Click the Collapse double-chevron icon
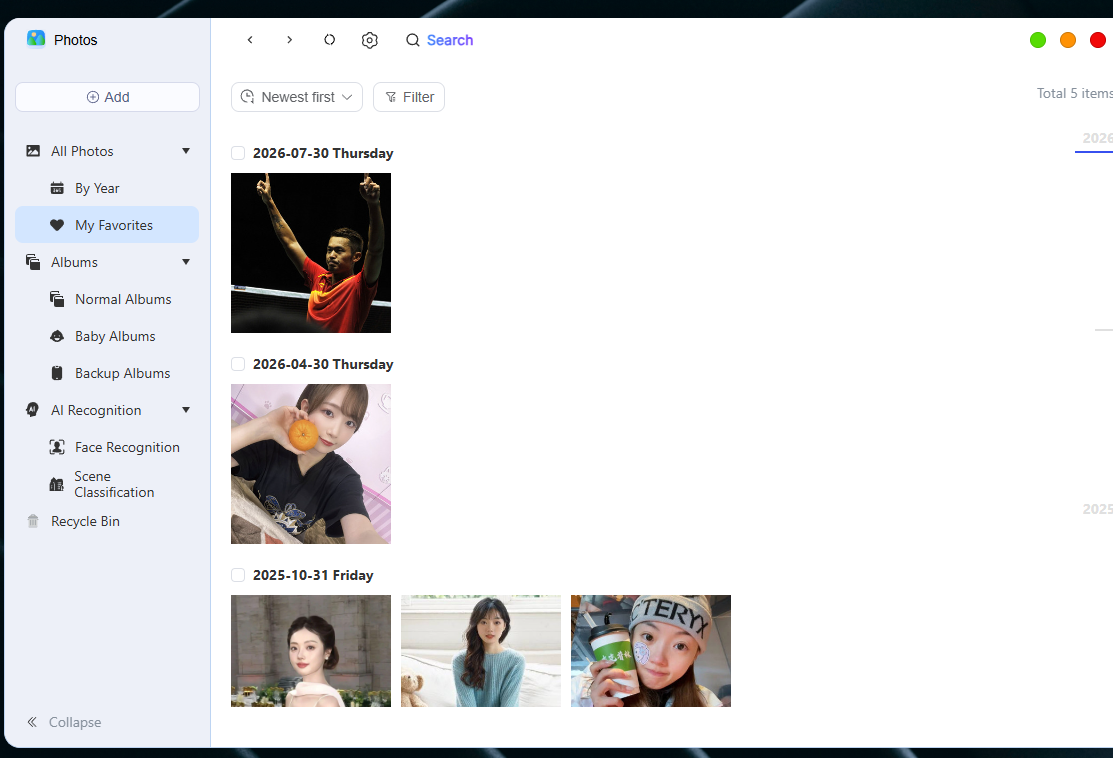The width and height of the screenshot is (1113, 758). tap(32, 722)
